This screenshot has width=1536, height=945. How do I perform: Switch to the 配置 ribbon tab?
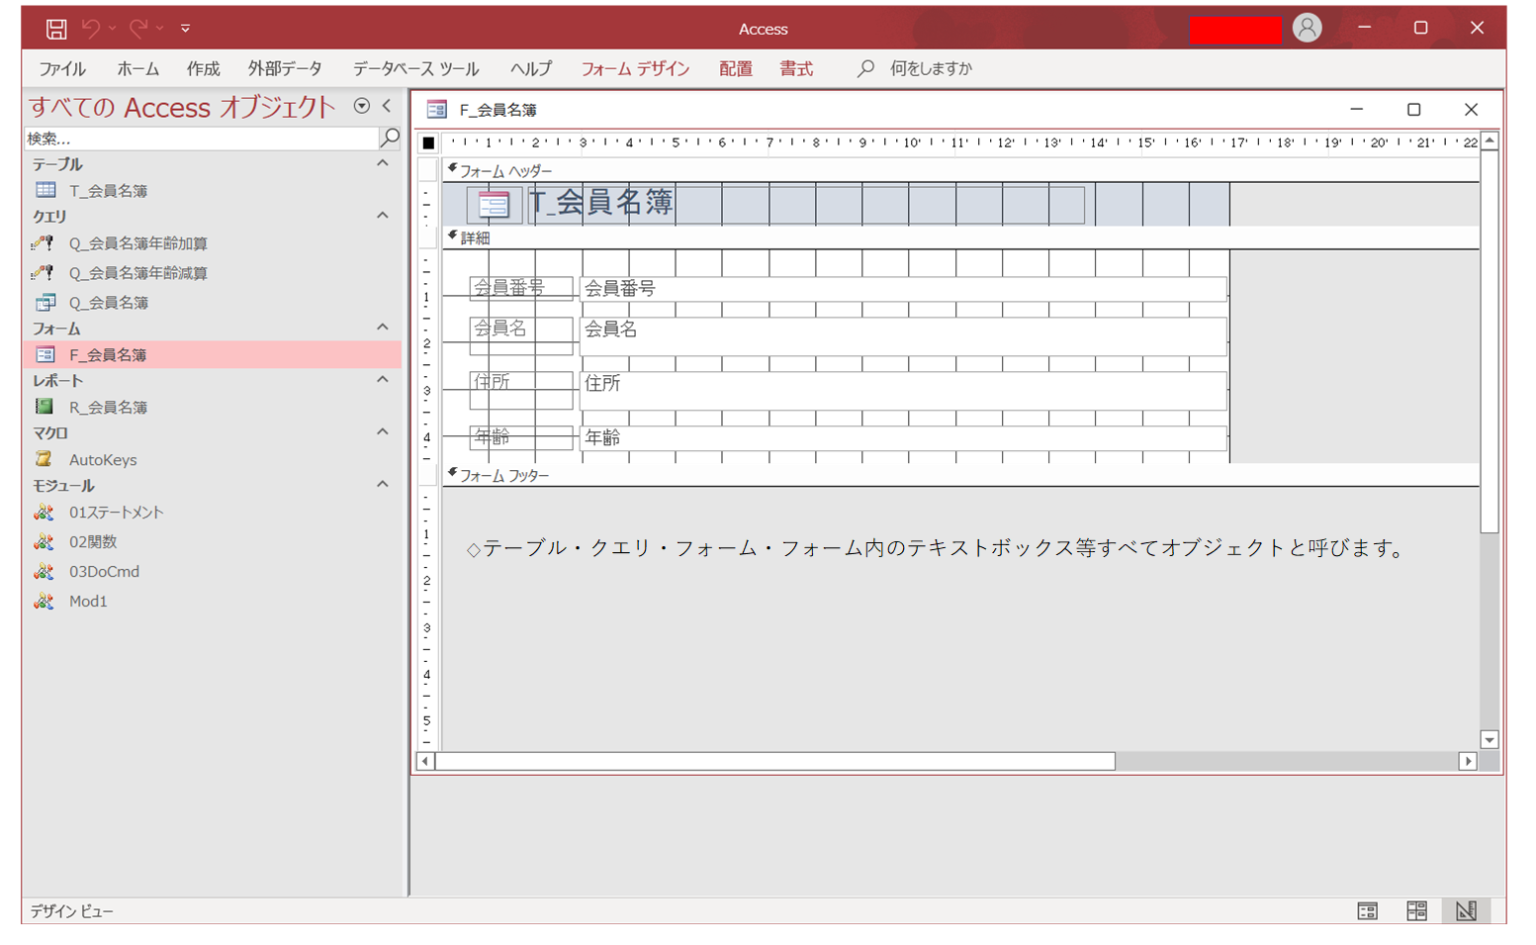click(x=735, y=68)
